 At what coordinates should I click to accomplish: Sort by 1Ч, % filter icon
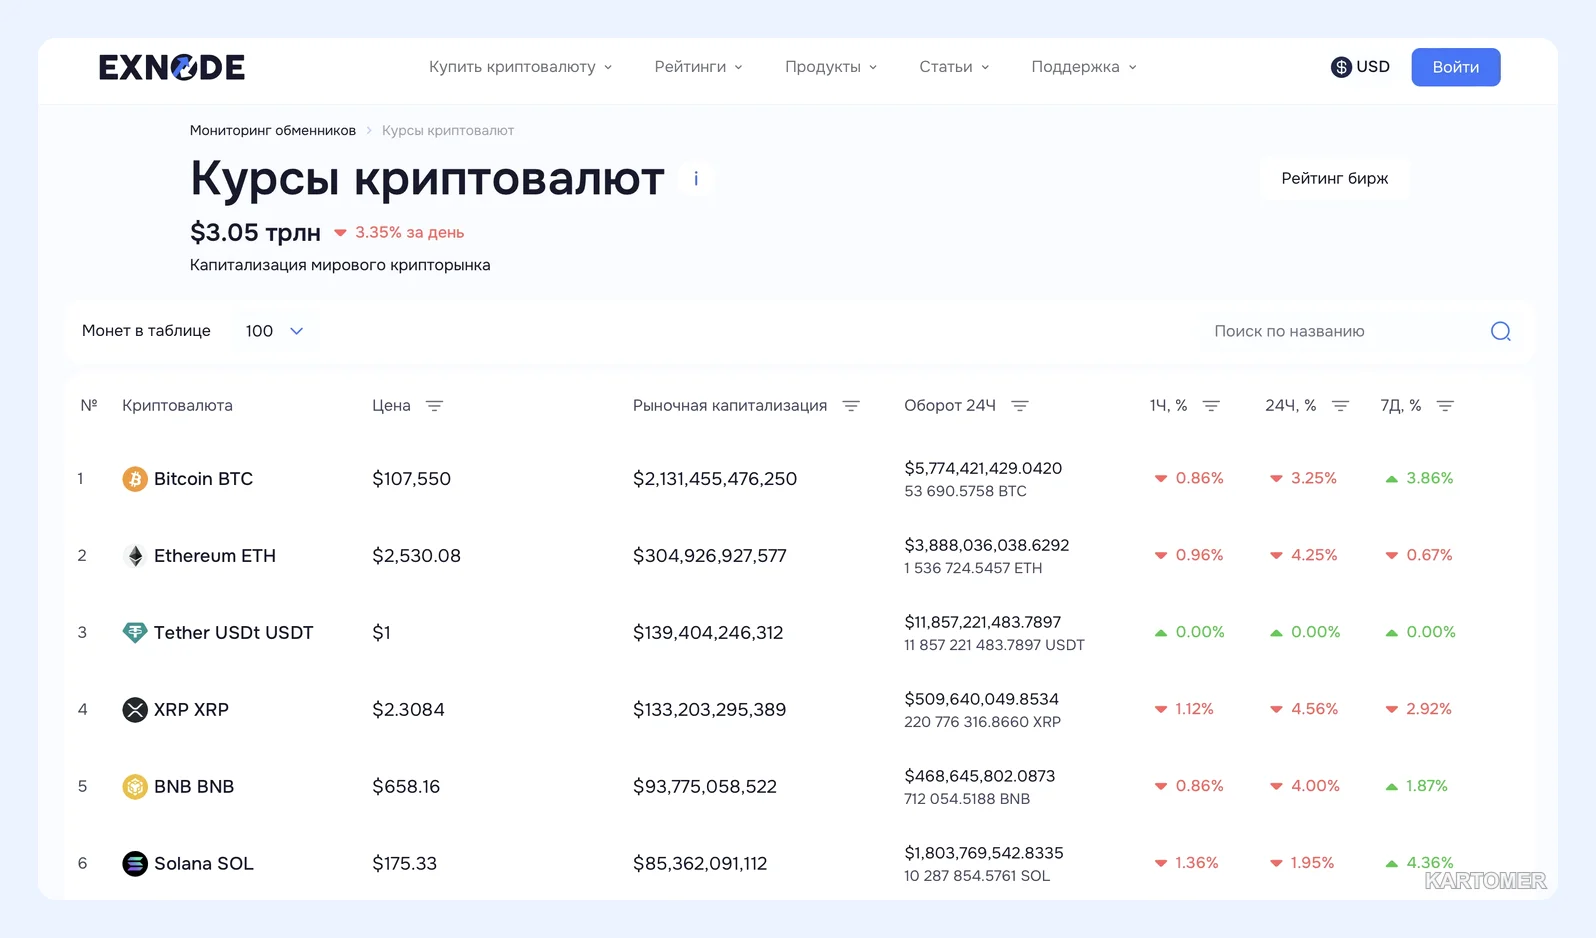pyautogui.click(x=1211, y=406)
